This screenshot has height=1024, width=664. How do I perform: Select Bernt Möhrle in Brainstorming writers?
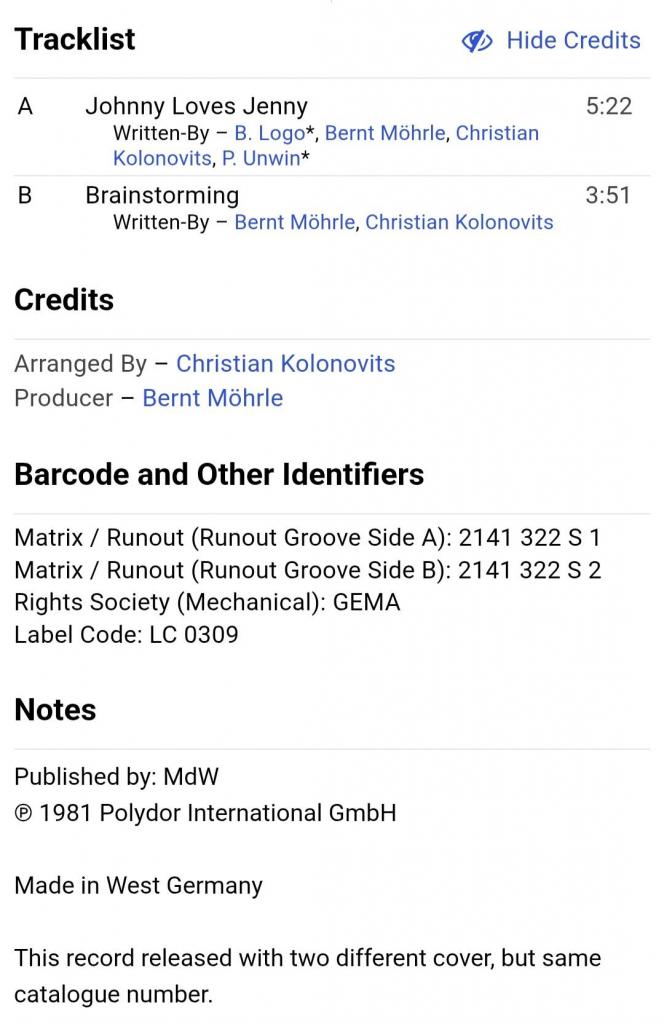pyautogui.click(x=294, y=222)
